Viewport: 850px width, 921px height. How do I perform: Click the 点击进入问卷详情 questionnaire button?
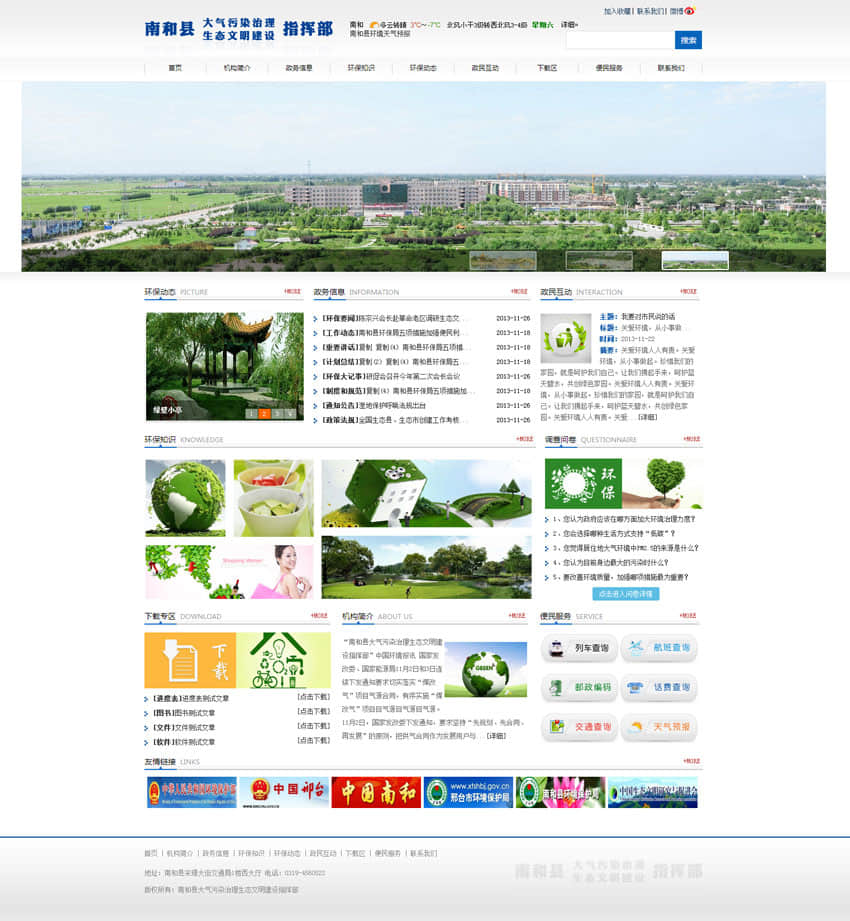[625, 594]
